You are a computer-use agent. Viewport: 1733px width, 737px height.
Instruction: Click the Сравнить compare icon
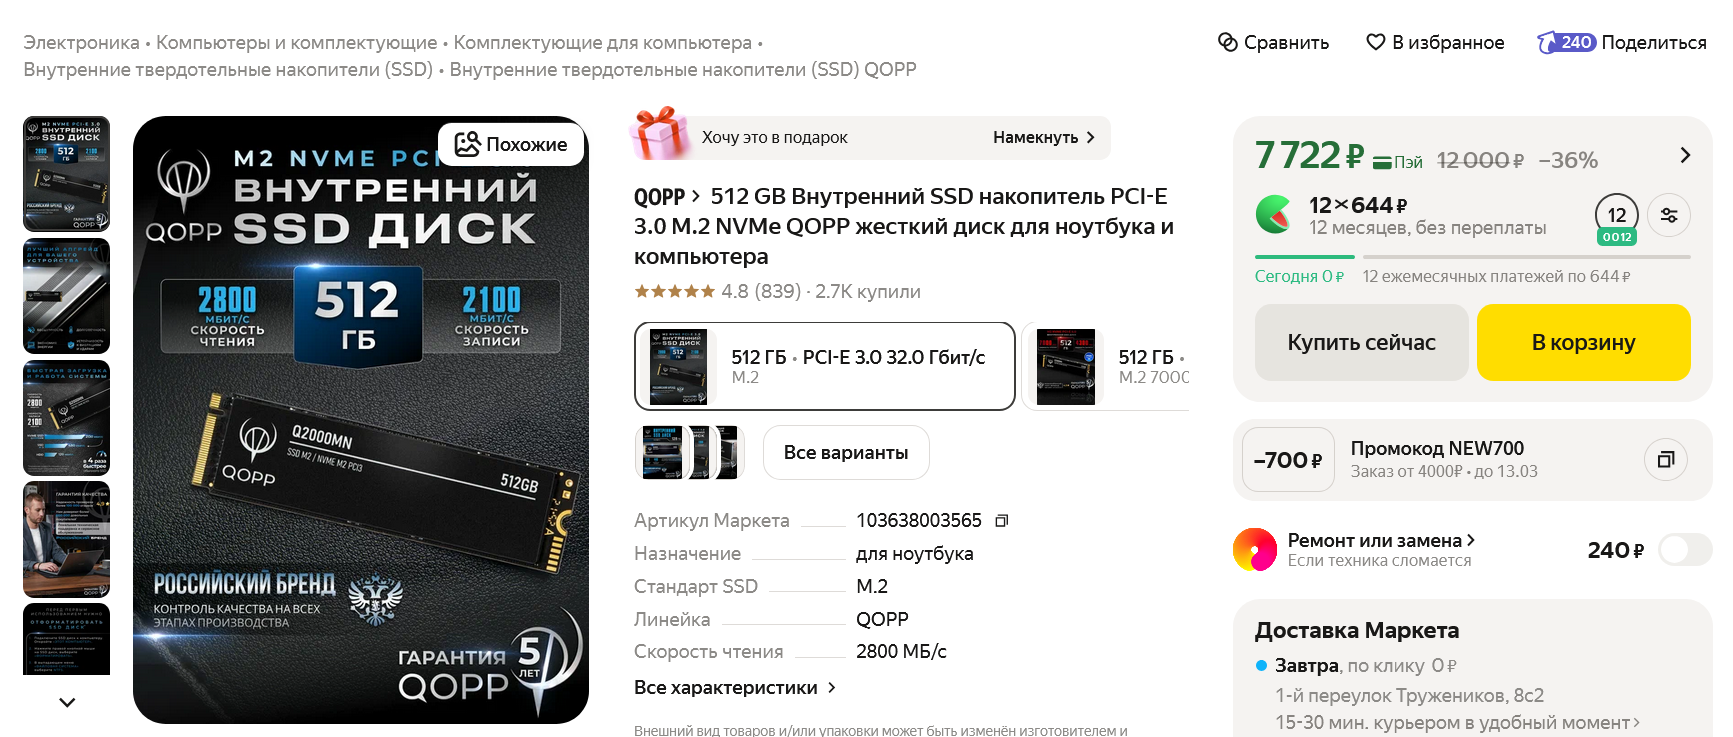(1227, 42)
